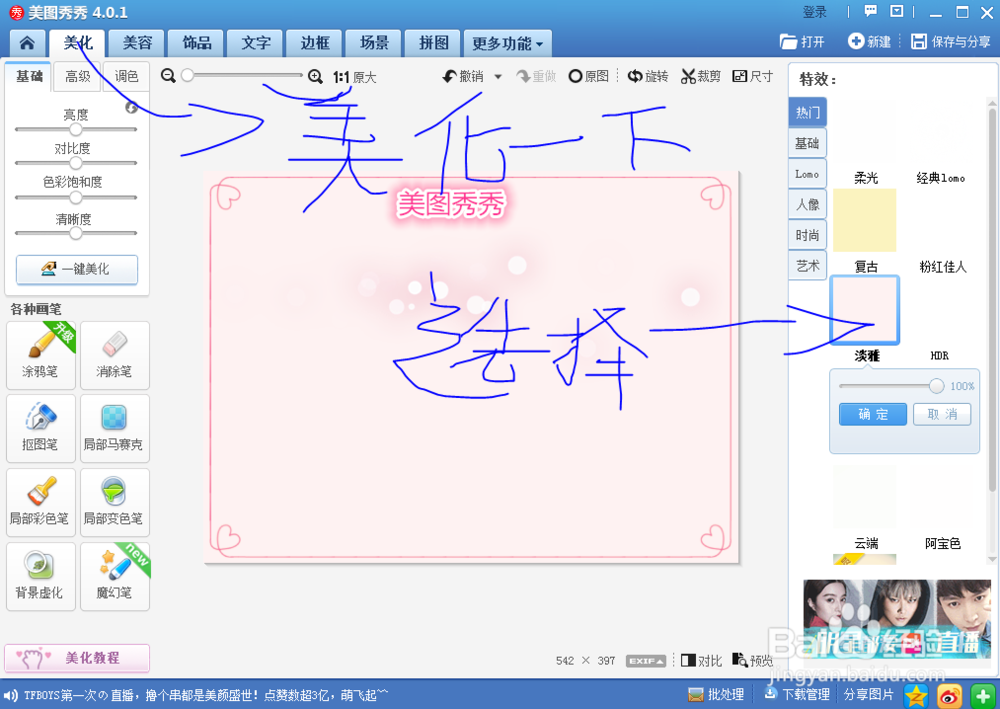Click the 亮度 brightness slider handle
Image resolution: width=1000 pixels, height=709 pixels.
click(x=76, y=129)
